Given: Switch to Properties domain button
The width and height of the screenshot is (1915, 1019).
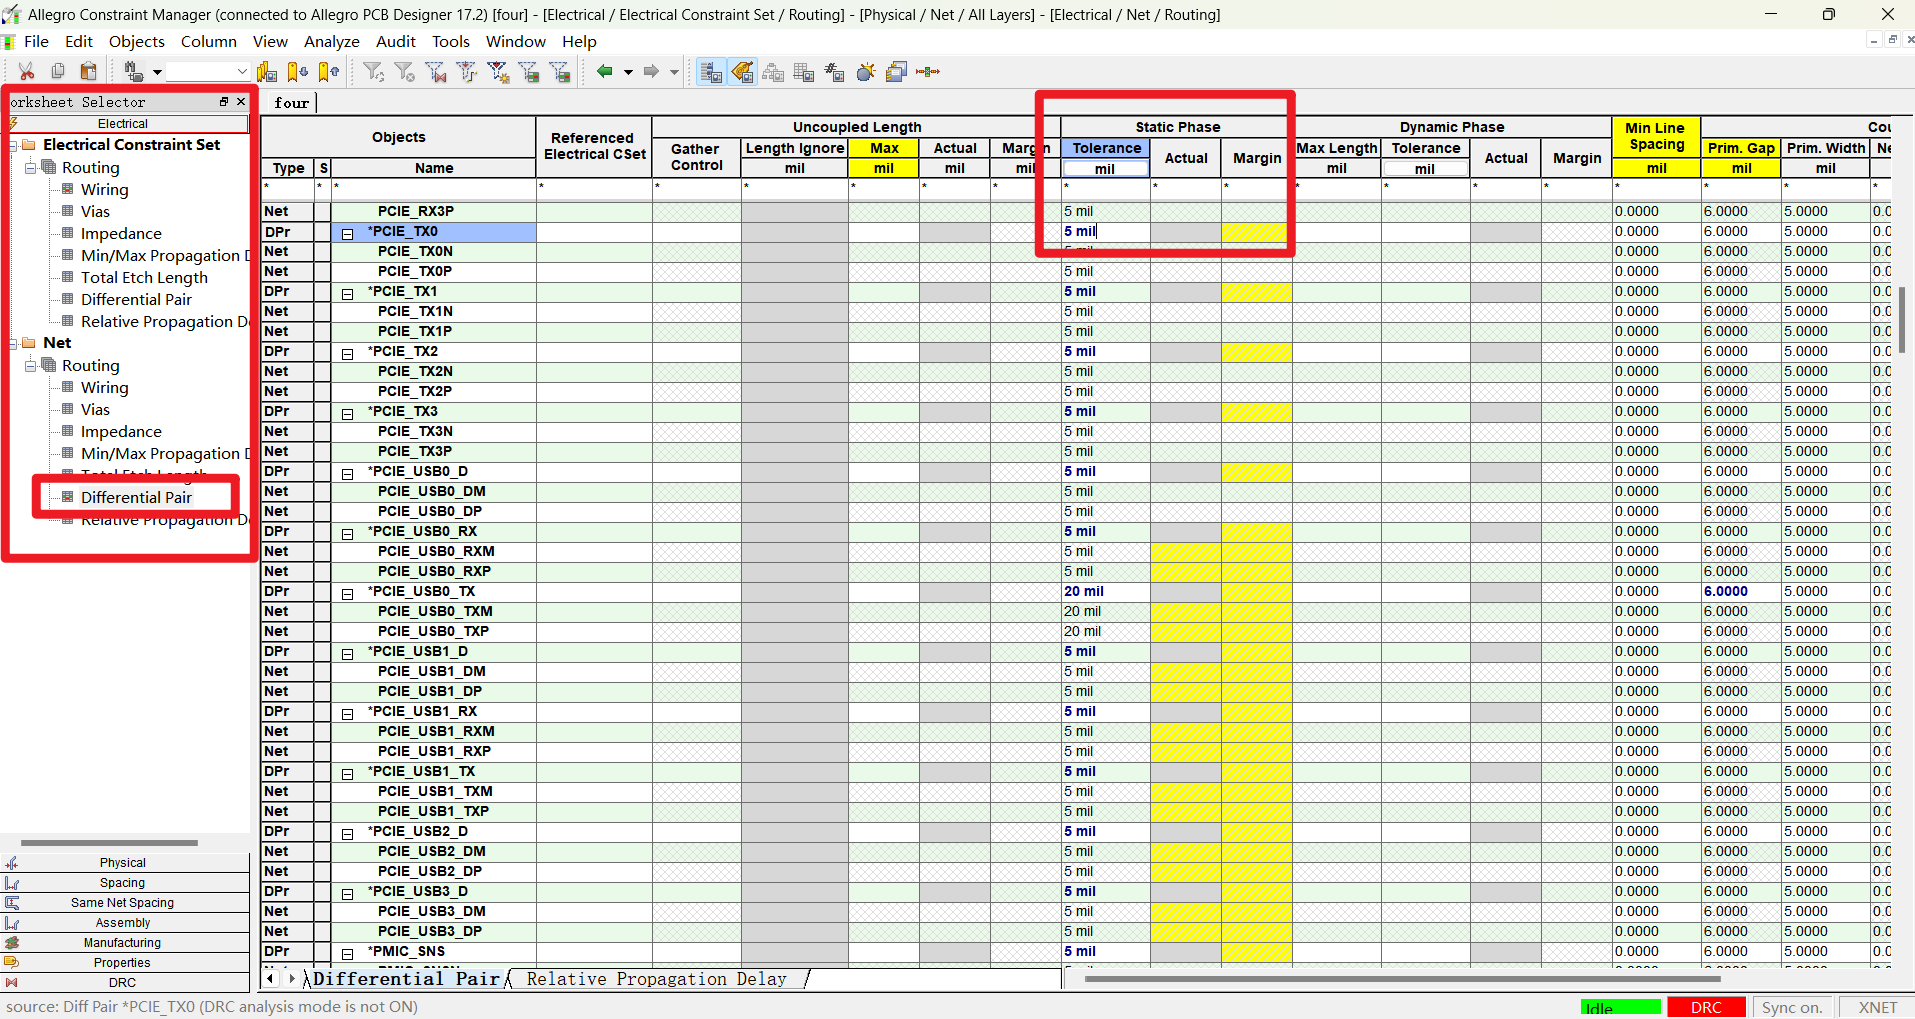Looking at the screenshot, I should tap(123, 962).
